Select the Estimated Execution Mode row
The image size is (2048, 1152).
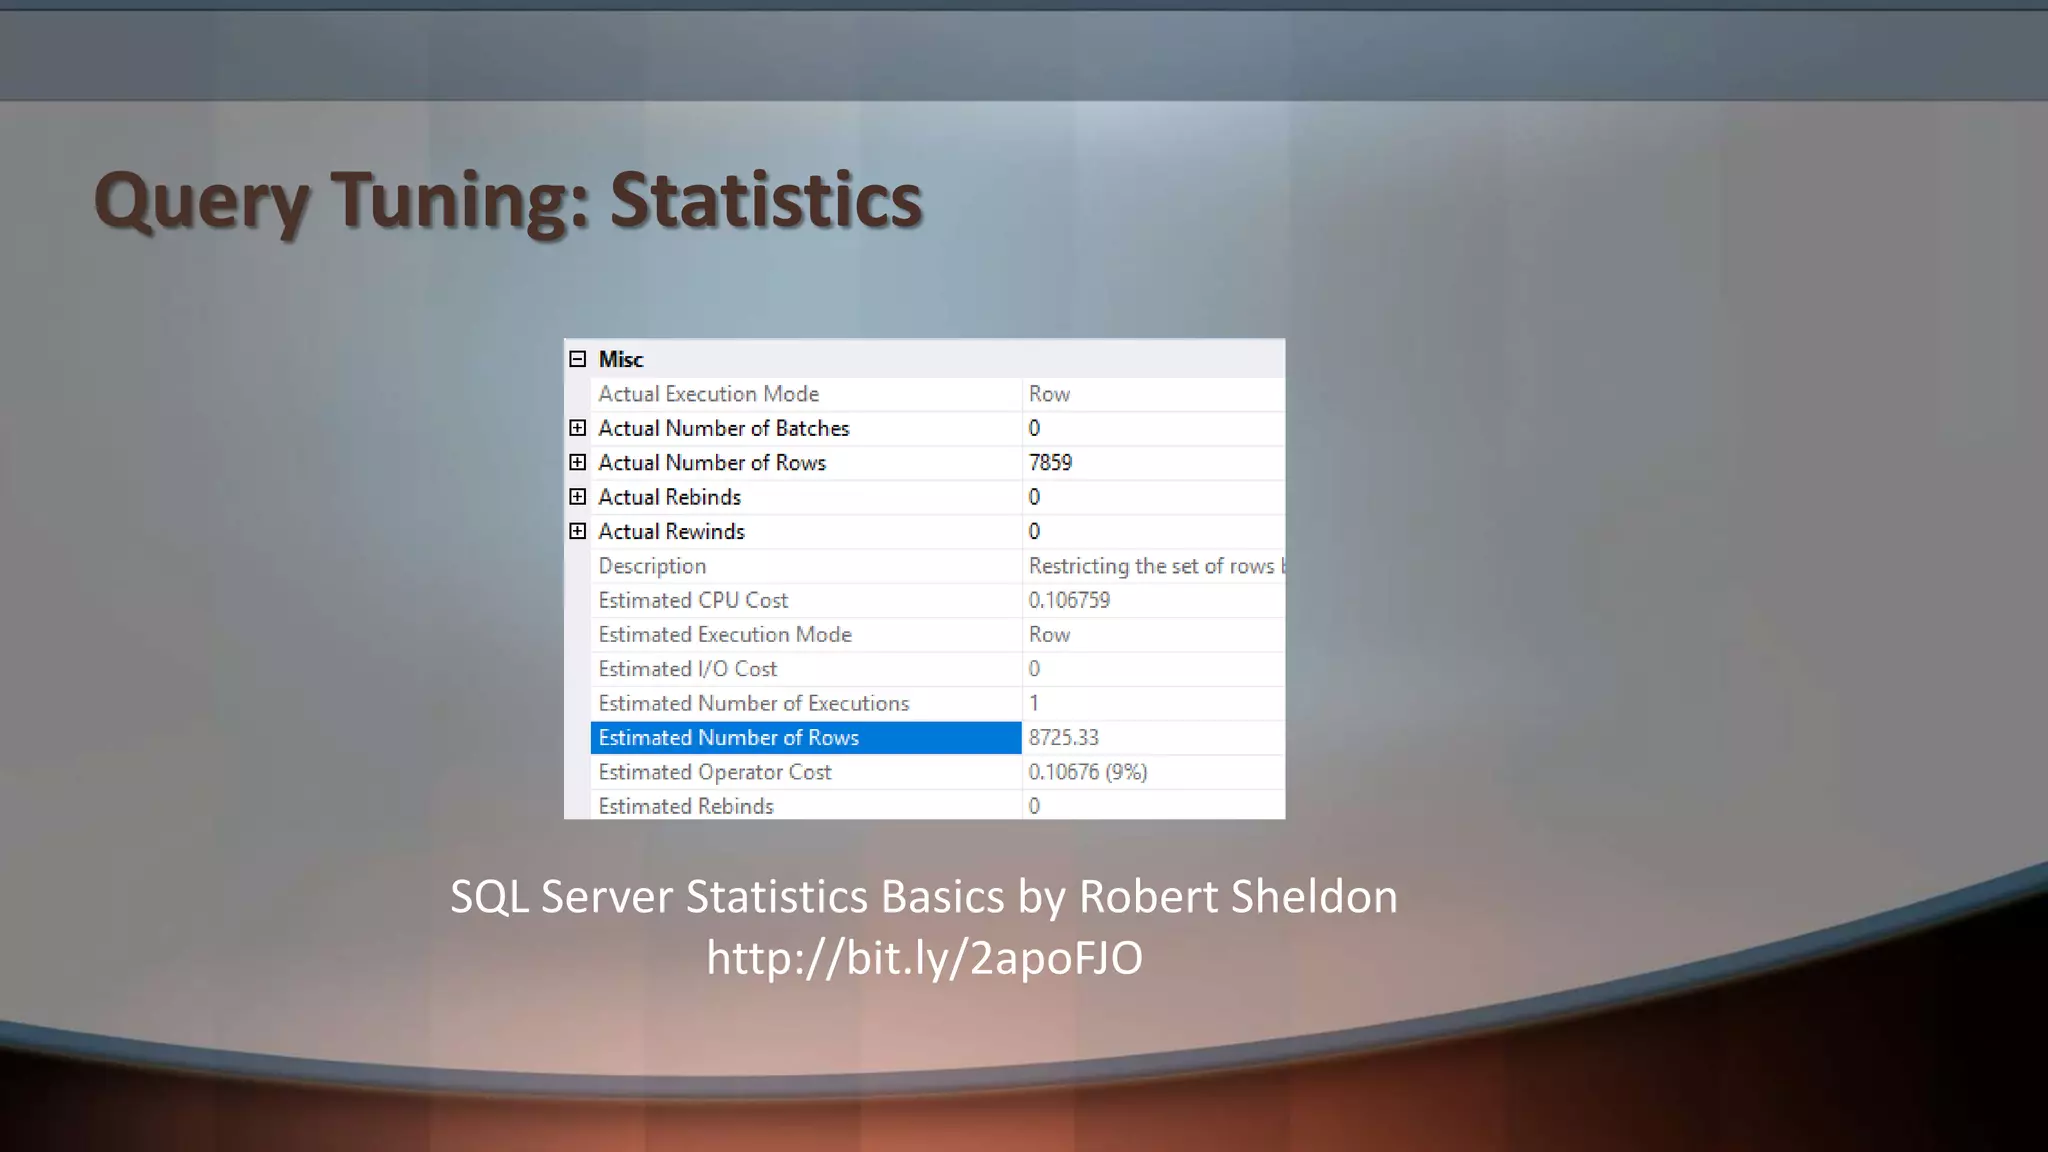pyautogui.click(x=937, y=634)
